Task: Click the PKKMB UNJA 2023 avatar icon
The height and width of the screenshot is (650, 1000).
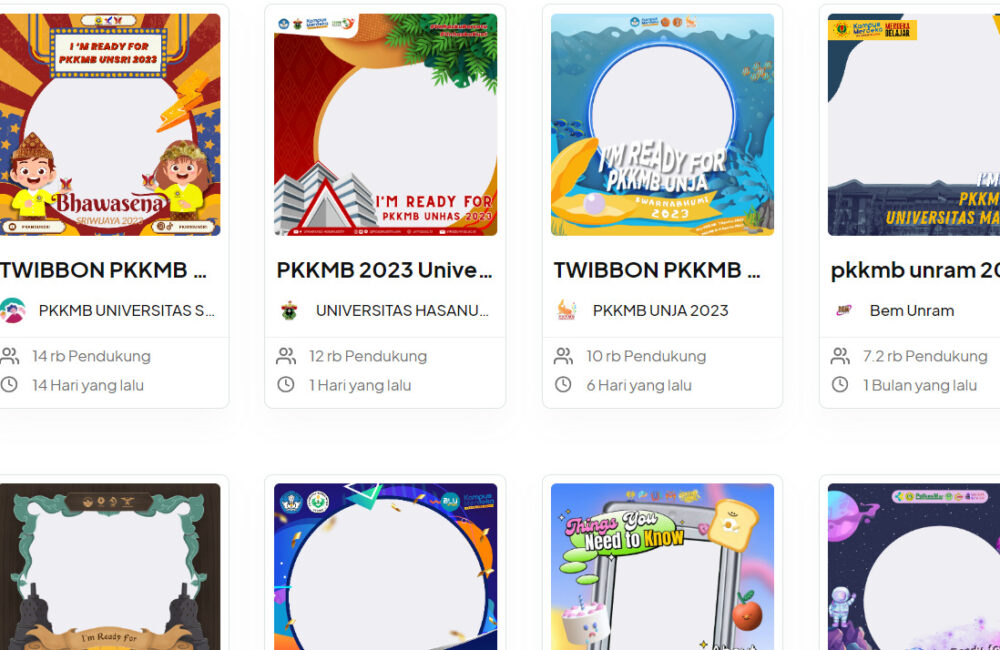Action: click(566, 311)
